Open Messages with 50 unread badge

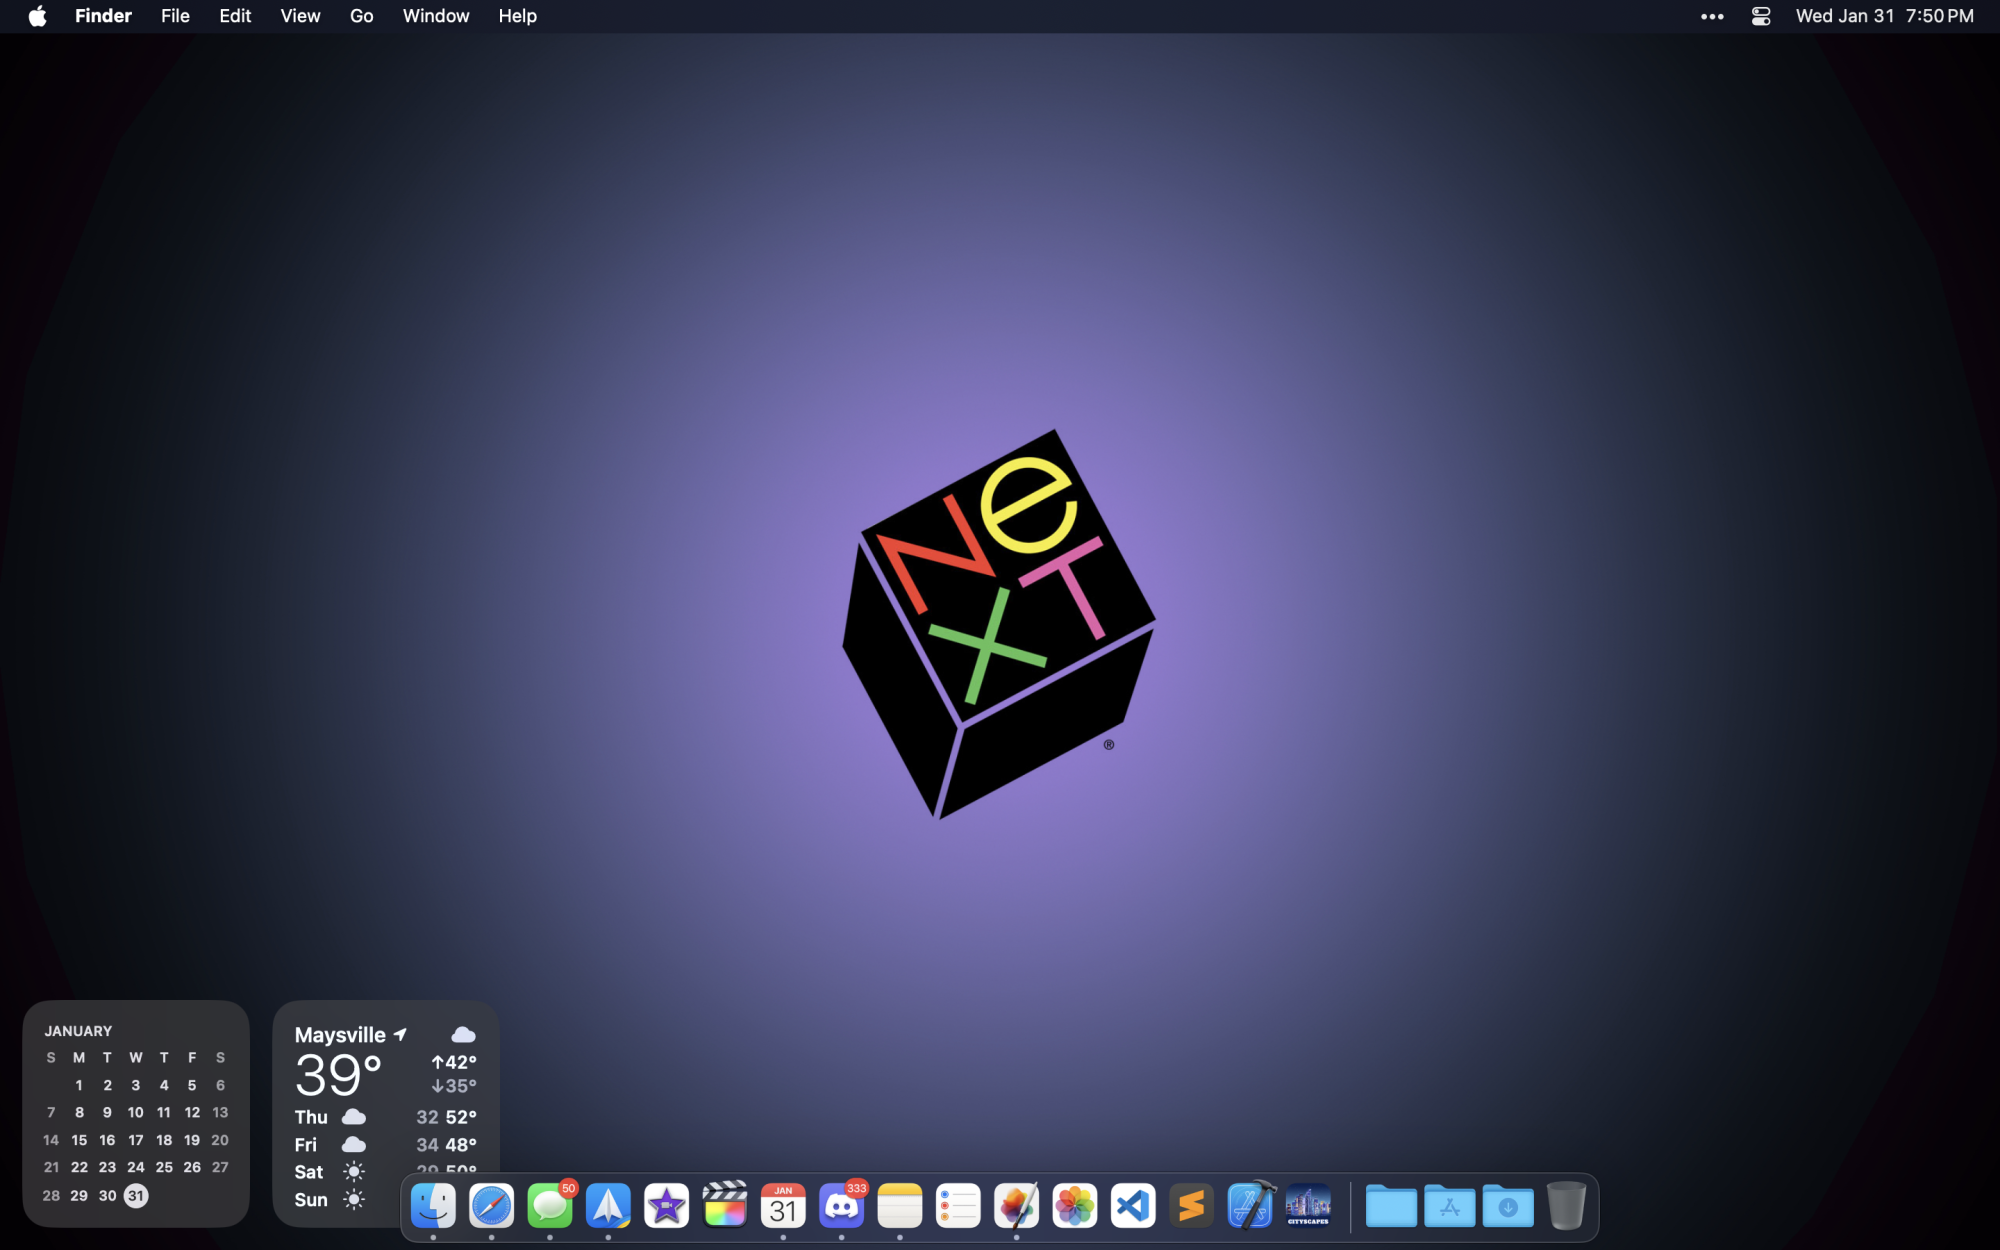550,1206
